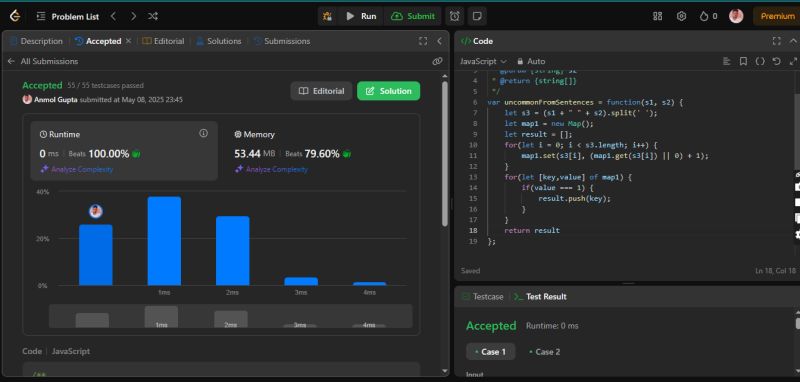Click the 2ms runtime distribution bar

tap(233, 250)
